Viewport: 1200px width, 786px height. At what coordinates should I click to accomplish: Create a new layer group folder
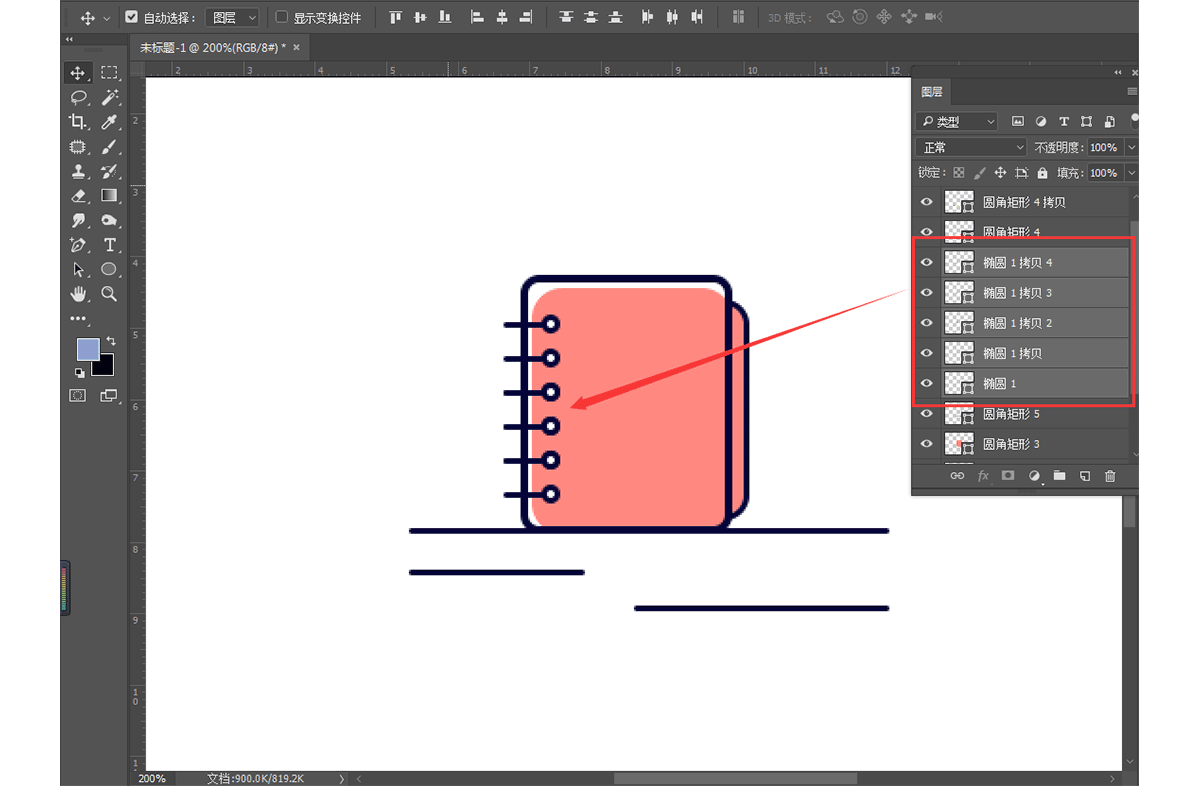pos(1059,476)
